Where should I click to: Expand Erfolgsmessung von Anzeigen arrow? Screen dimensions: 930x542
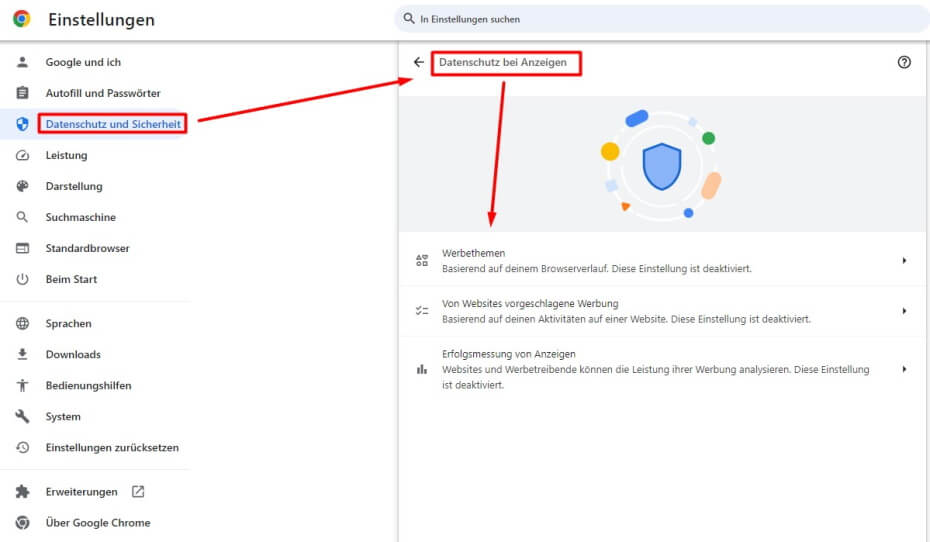coord(904,369)
